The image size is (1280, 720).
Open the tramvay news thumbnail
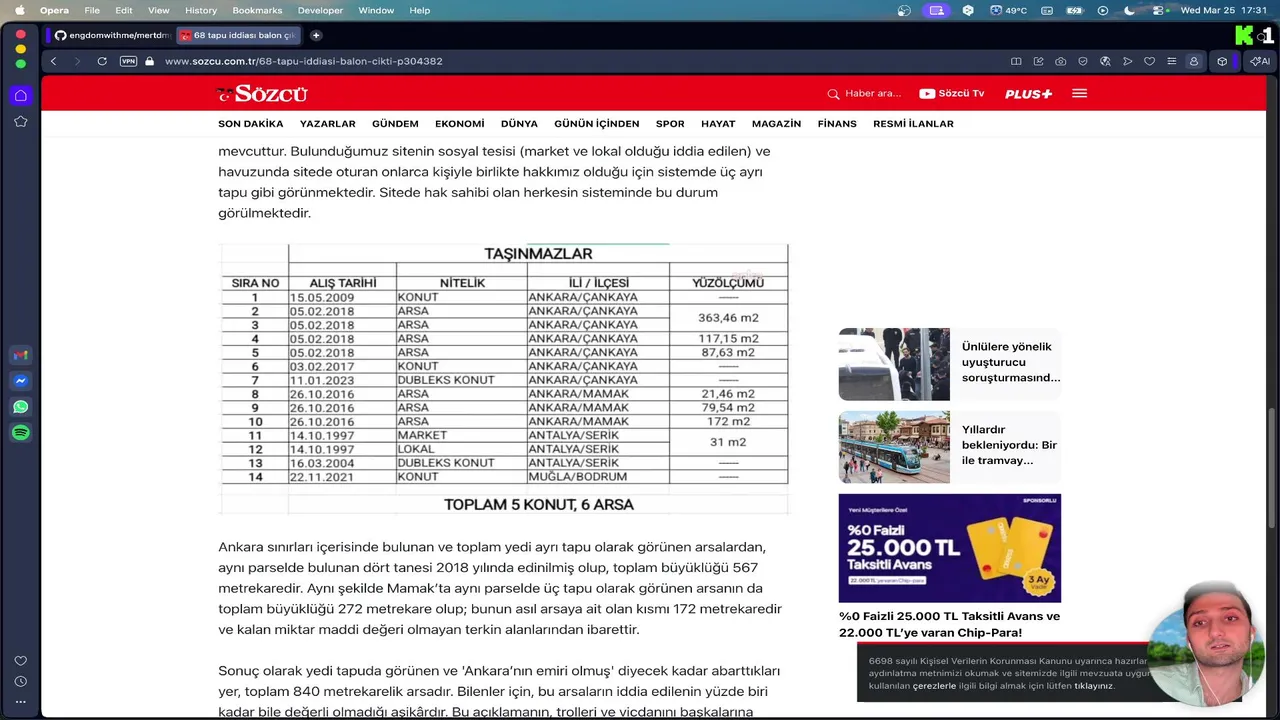(x=894, y=447)
